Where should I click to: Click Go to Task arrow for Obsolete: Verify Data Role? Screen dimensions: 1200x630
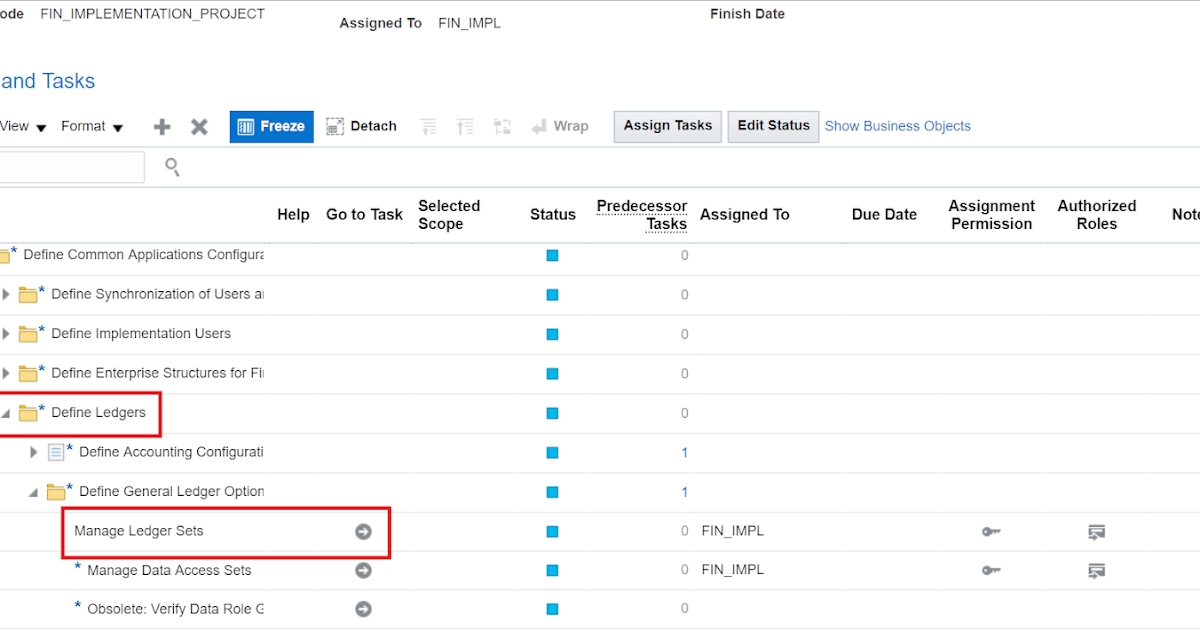coord(363,609)
